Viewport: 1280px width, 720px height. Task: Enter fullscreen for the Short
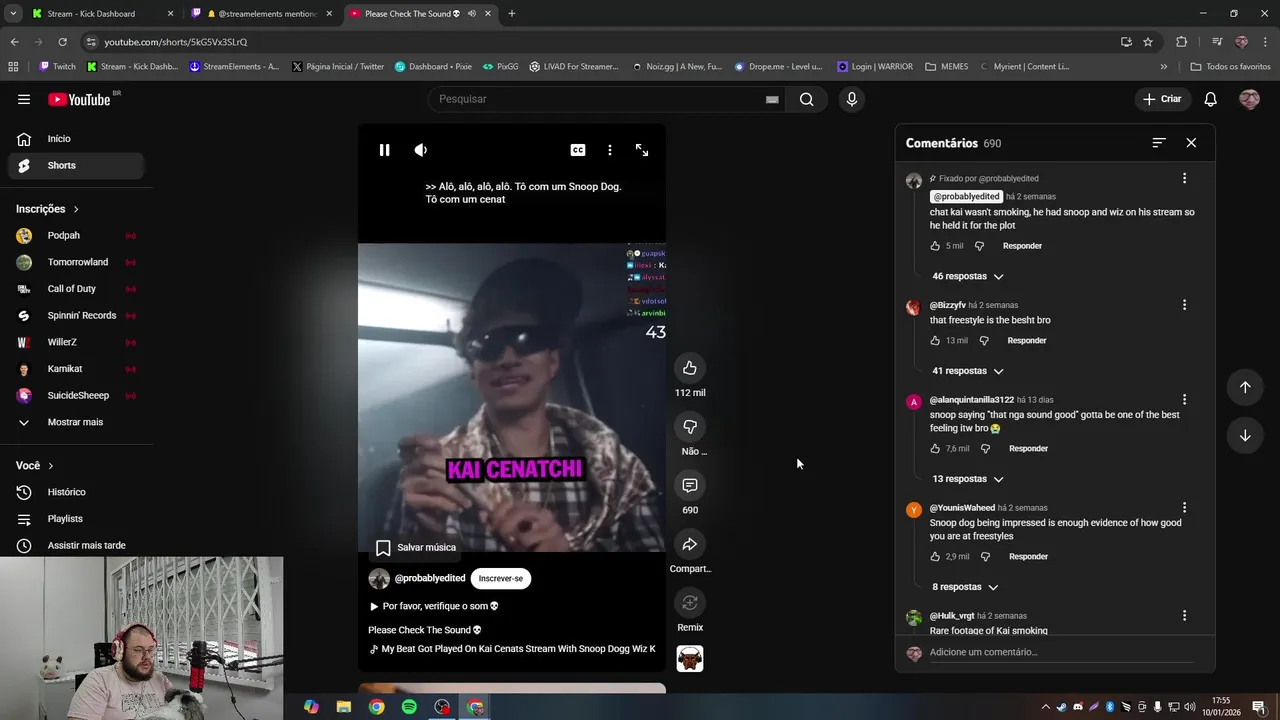click(x=642, y=150)
